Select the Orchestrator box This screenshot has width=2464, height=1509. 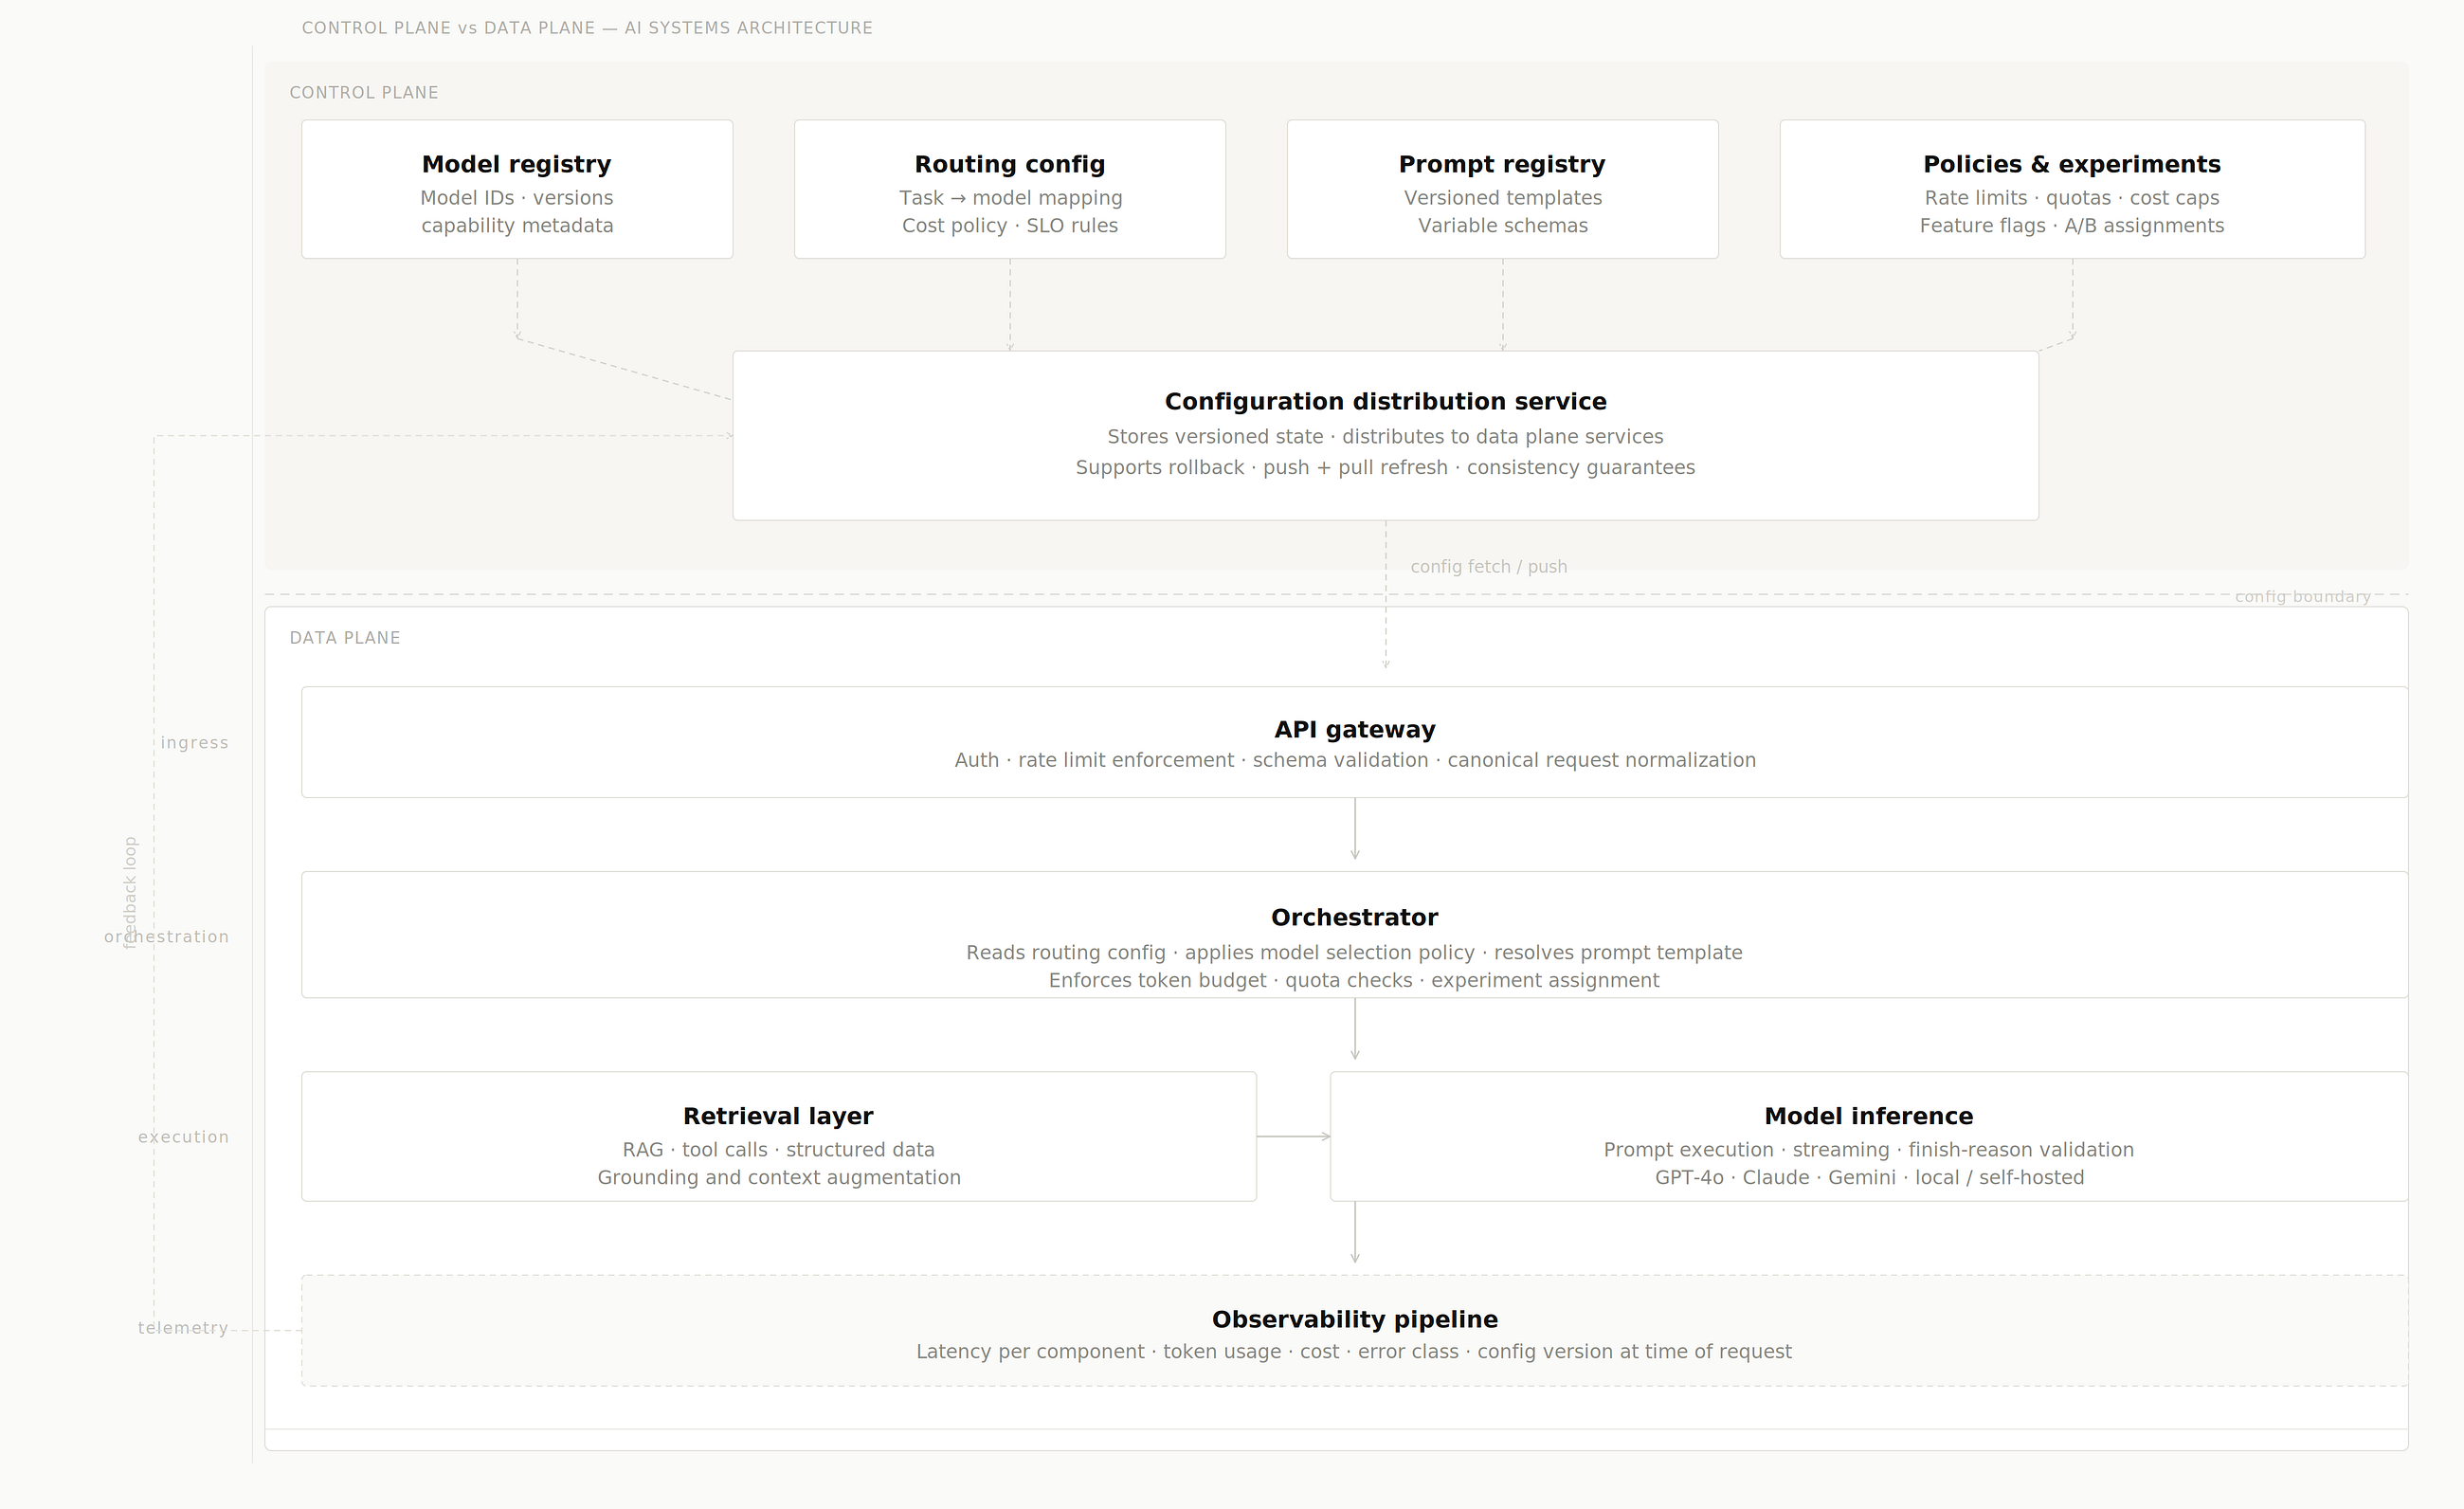pos(1355,935)
